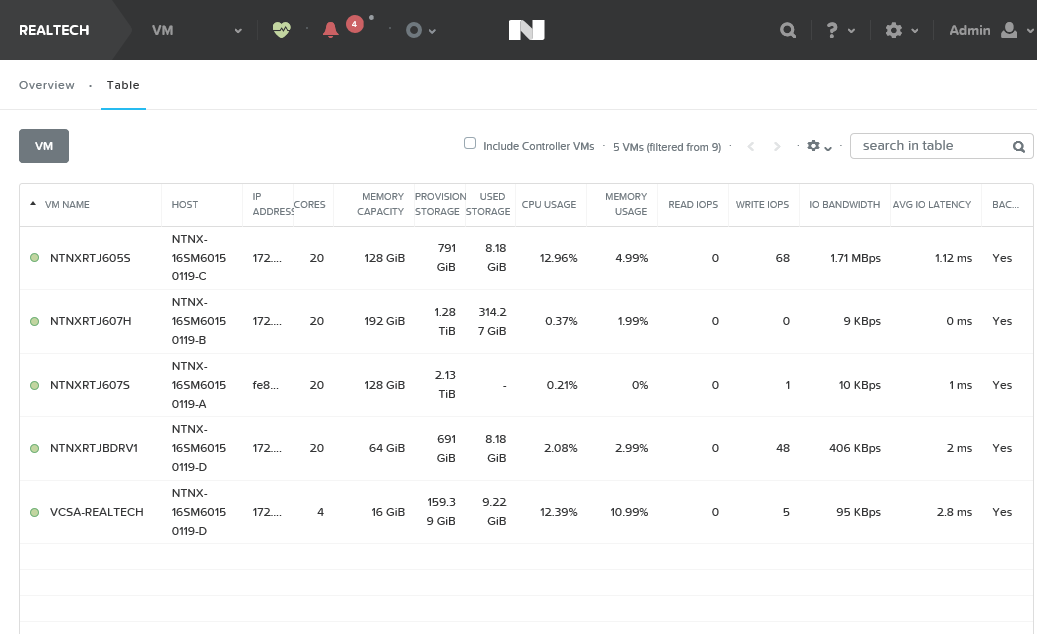The image size is (1037, 634).
Task: Open the global search magnifier in the header
Action: (x=788, y=30)
